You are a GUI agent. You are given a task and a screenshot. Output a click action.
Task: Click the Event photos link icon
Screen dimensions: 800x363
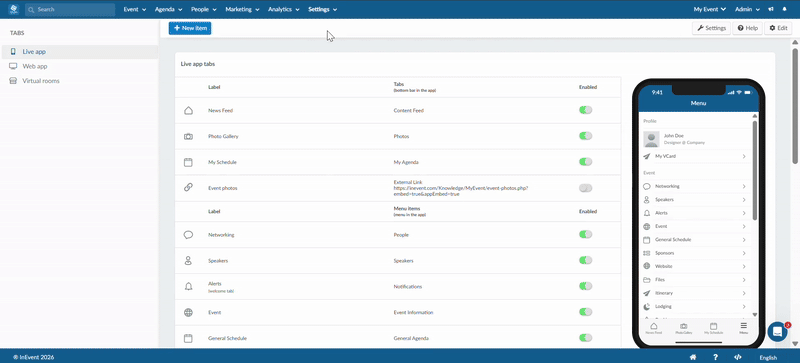click(x=188, y=188)
